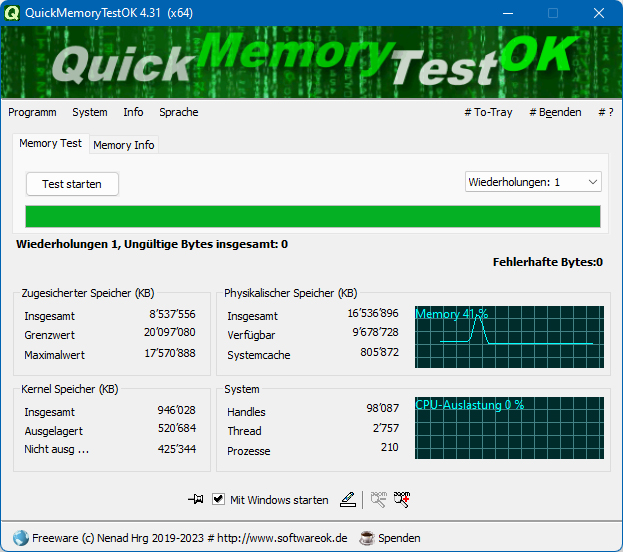The width and height of the screenshot is (623, 552).
Task: Click the Wiederholungen 1, Ungültige Bytes result text
Action: pos(152,244)
